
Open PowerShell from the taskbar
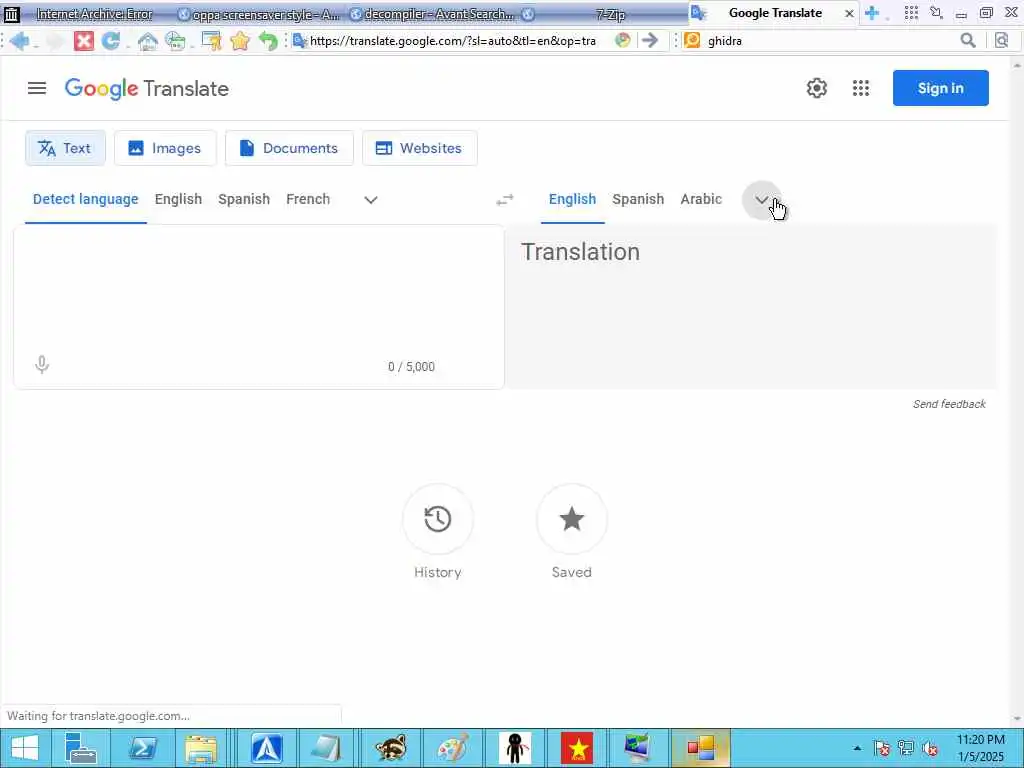pyautogui.click(x=142, y=748)
